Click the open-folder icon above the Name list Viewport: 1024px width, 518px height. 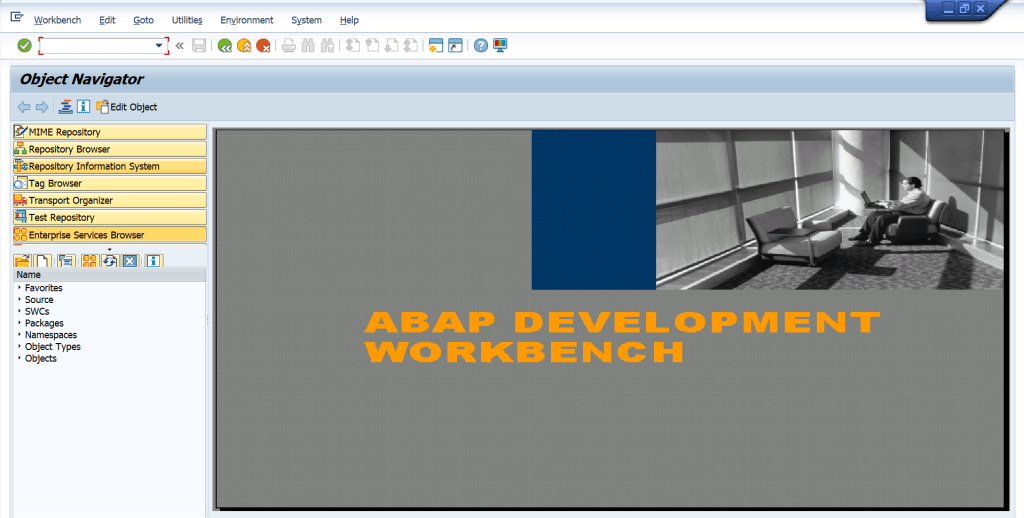click(x=22, y=260)
